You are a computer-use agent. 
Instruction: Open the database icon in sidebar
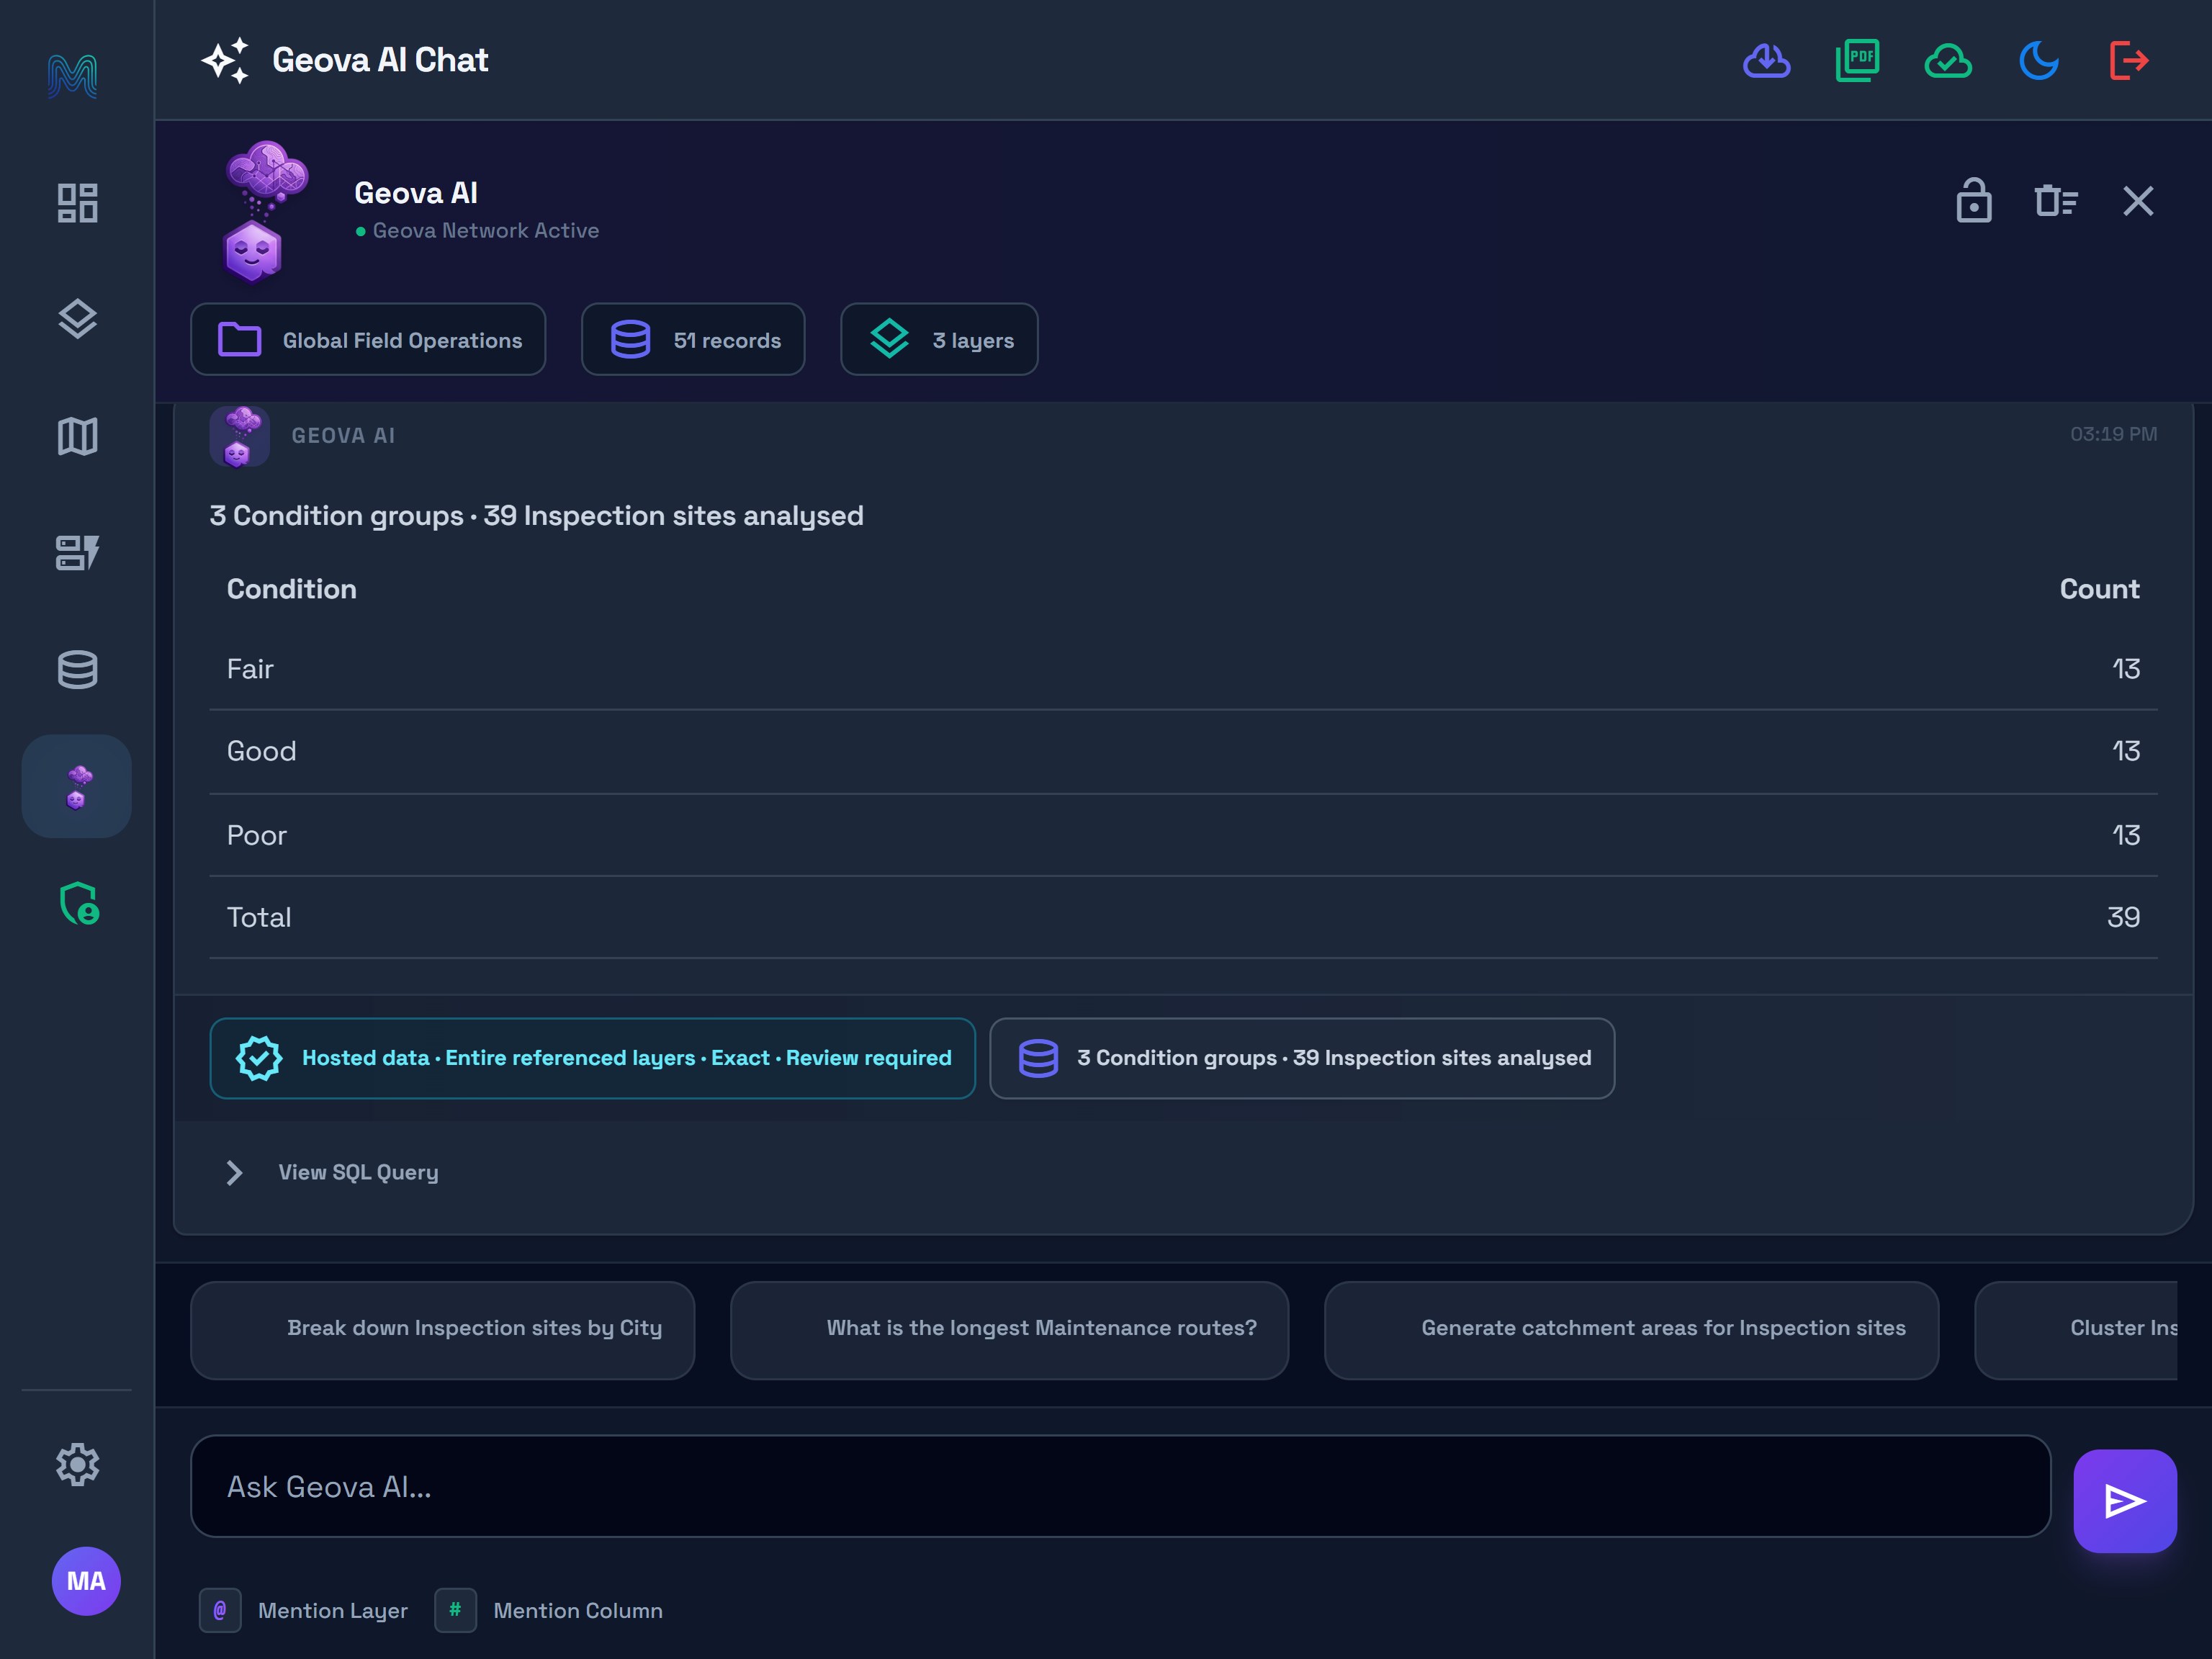coord(77,669)
